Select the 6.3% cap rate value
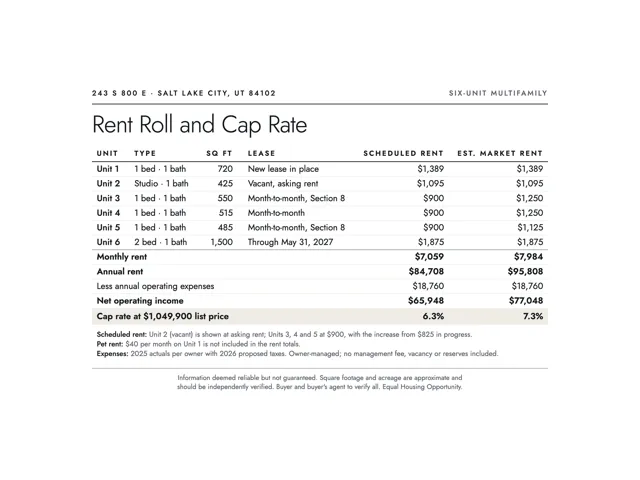The height and width of the screenshot is (480, 640). 433,316
